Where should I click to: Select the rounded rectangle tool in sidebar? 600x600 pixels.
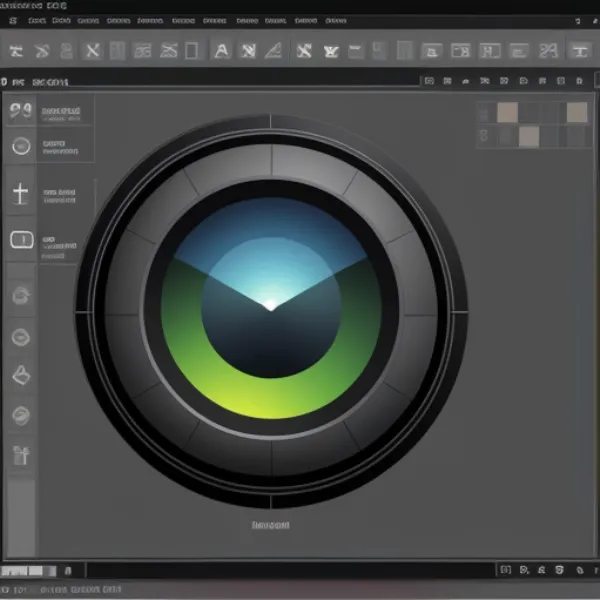click(22, 240)
